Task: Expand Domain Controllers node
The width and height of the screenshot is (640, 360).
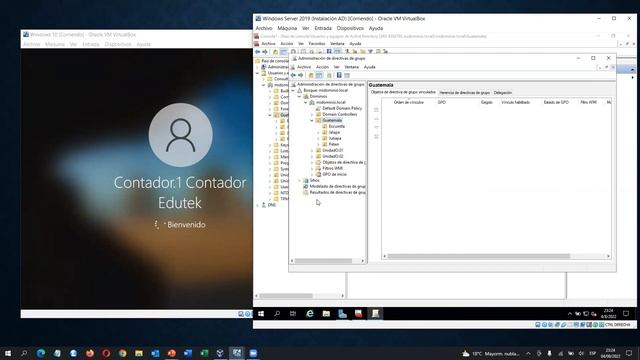Action: (x=312, y=114)
